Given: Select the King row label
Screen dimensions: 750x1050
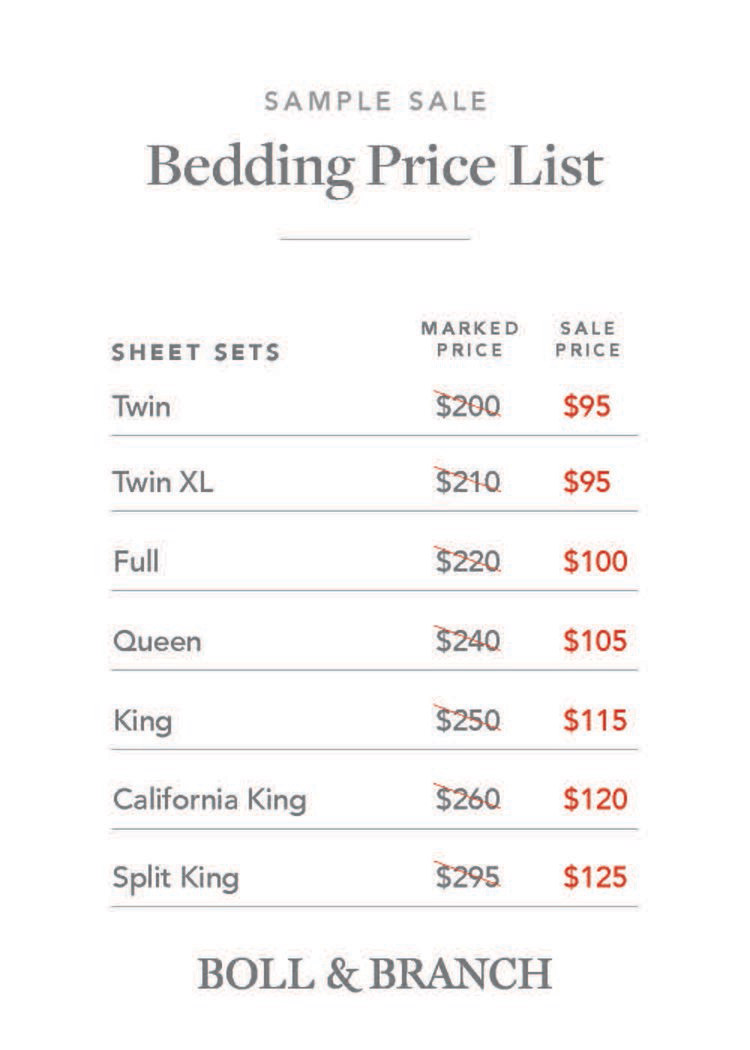Looking at the screenshot, I should (x=142, y=720).
